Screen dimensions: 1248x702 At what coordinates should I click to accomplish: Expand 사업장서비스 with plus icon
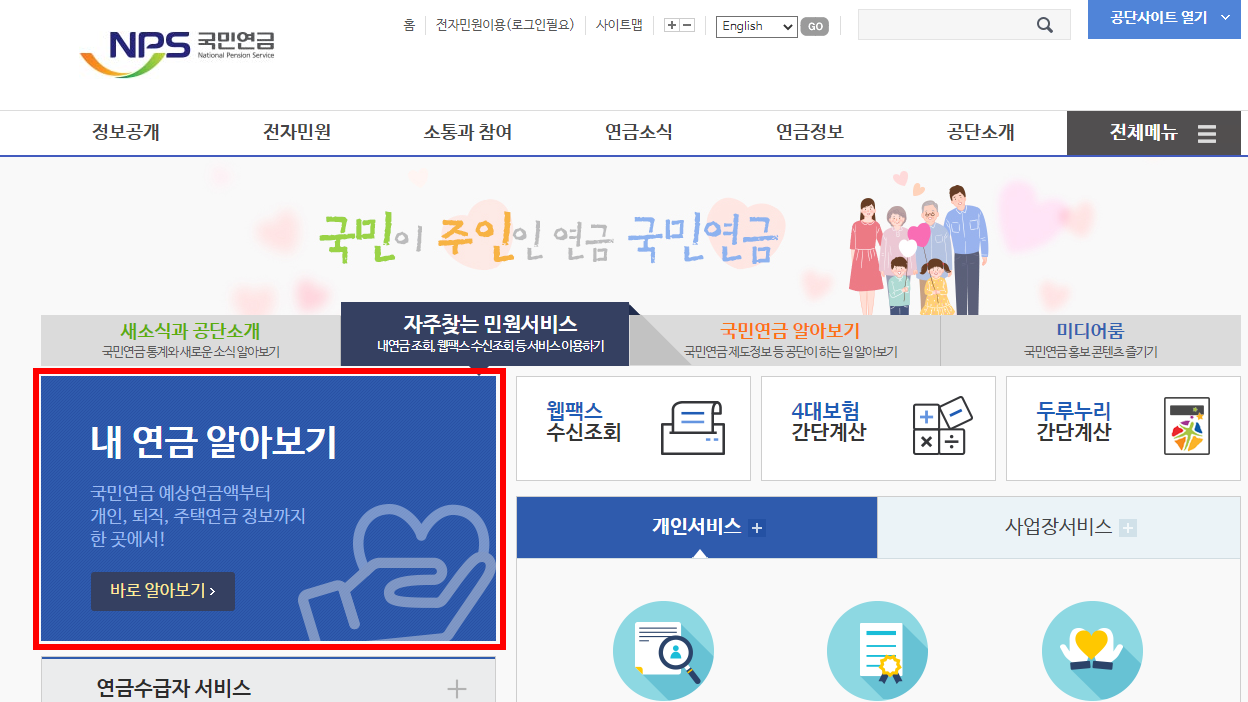point(1128,528)
